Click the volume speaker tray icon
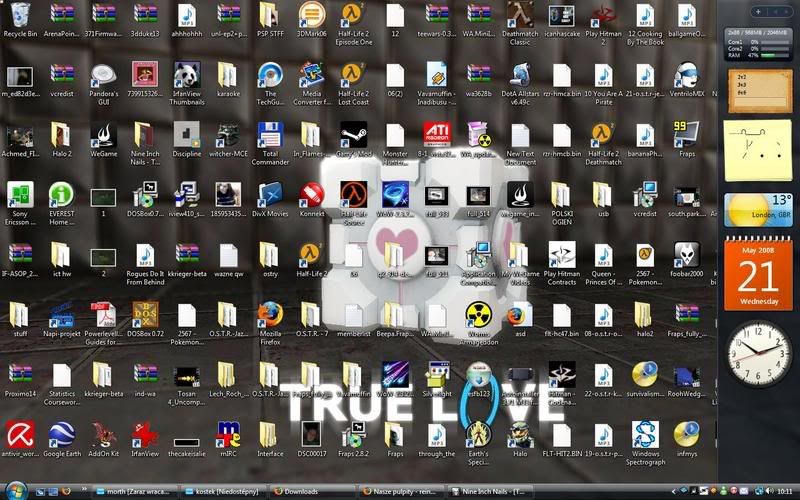The width and height of the screenshot is (800, 500). pyautogui.click(x=768, y=492)
